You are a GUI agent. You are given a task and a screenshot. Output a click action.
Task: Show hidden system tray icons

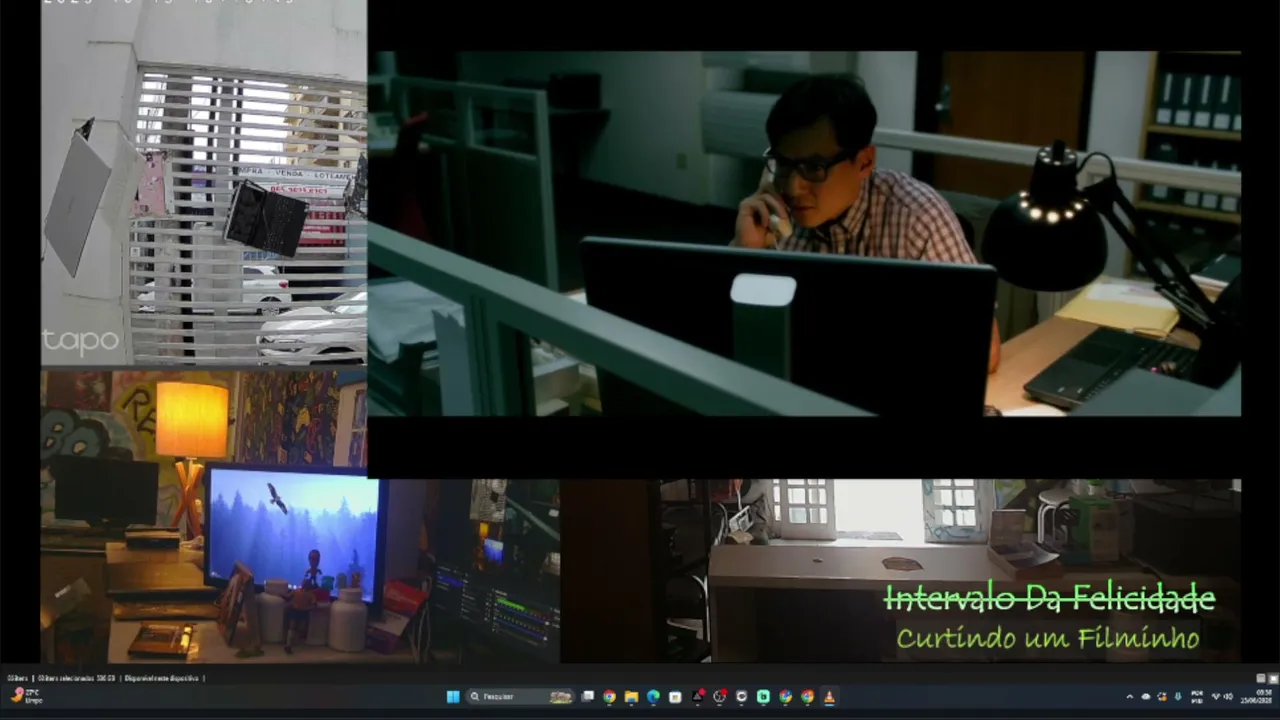tap(1130, 697)
